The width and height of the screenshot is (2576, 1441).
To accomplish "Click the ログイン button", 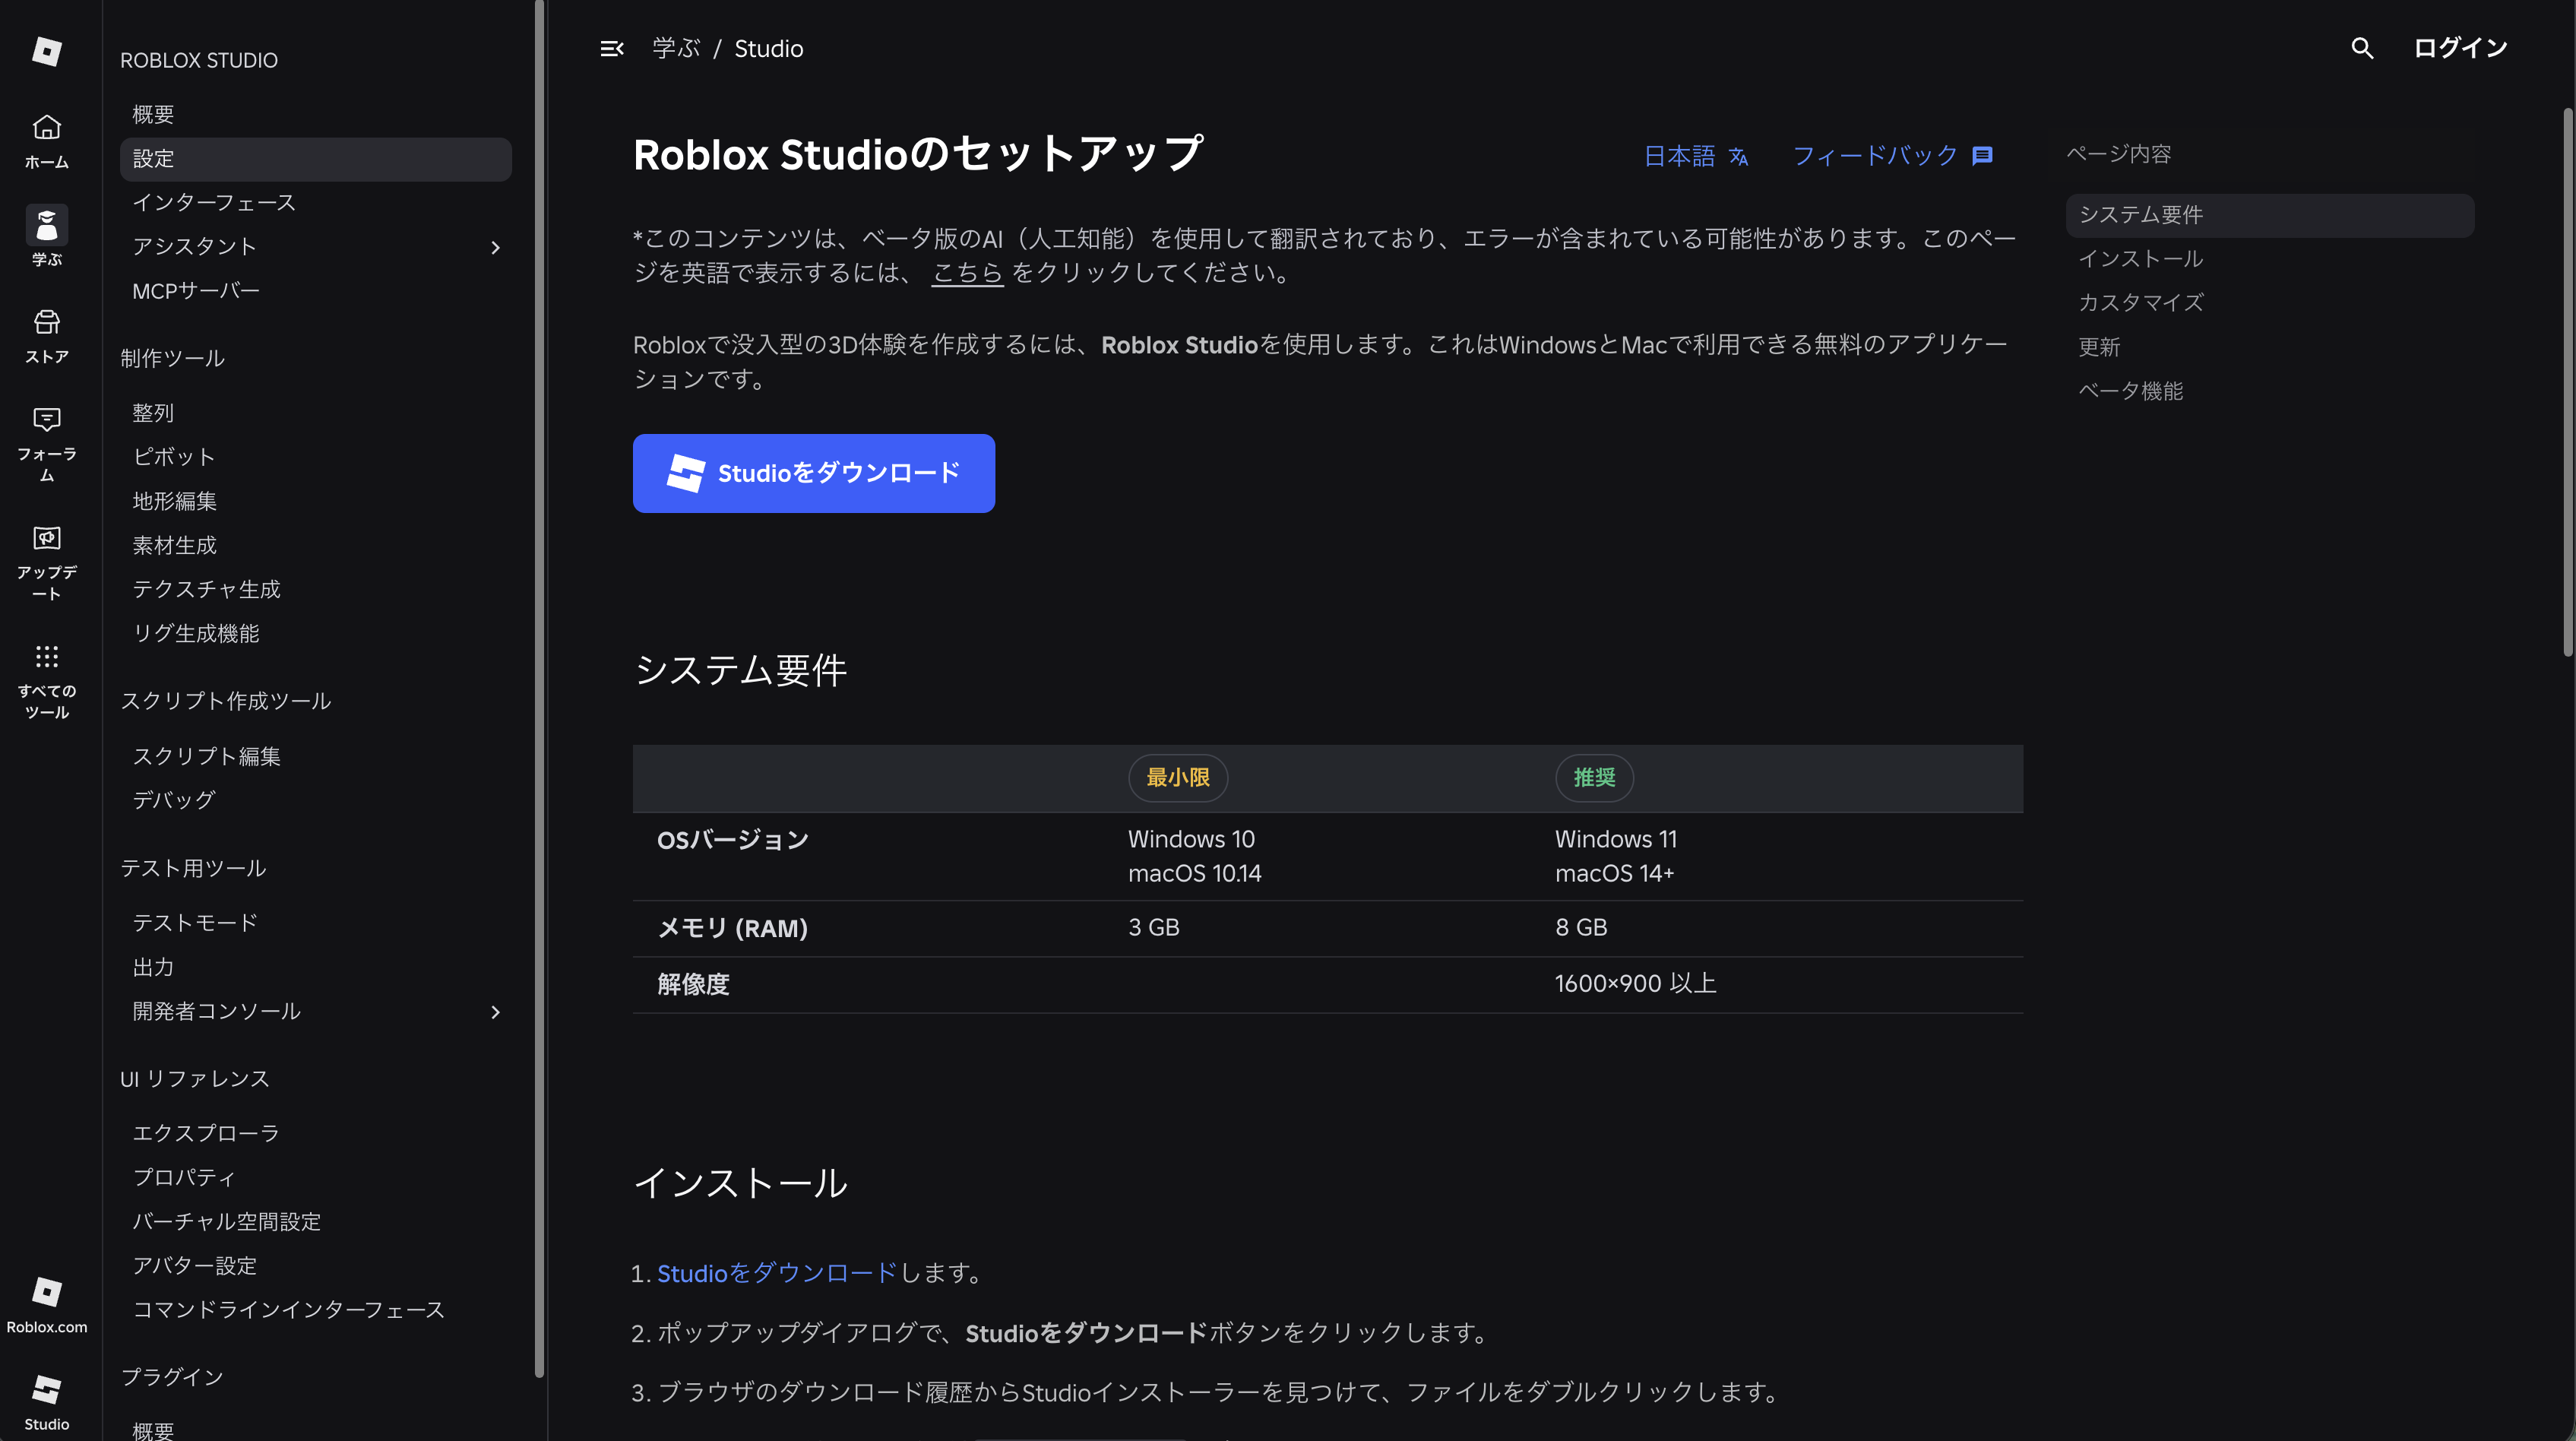I will [x=2460, y=48].
